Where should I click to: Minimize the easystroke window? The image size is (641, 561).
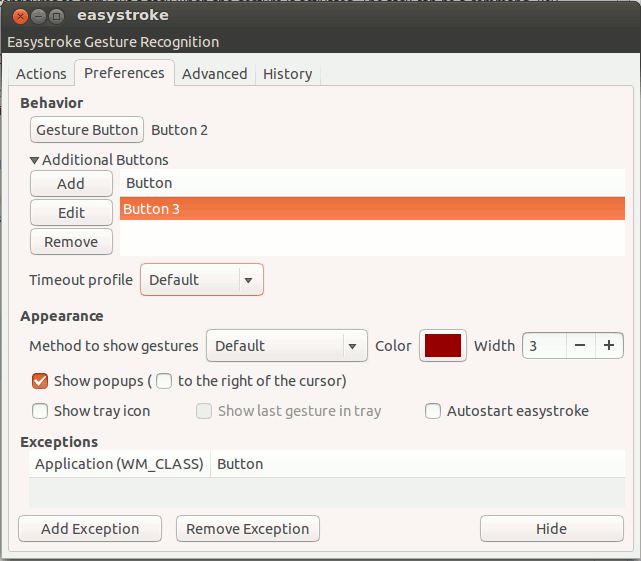point(38,16)
